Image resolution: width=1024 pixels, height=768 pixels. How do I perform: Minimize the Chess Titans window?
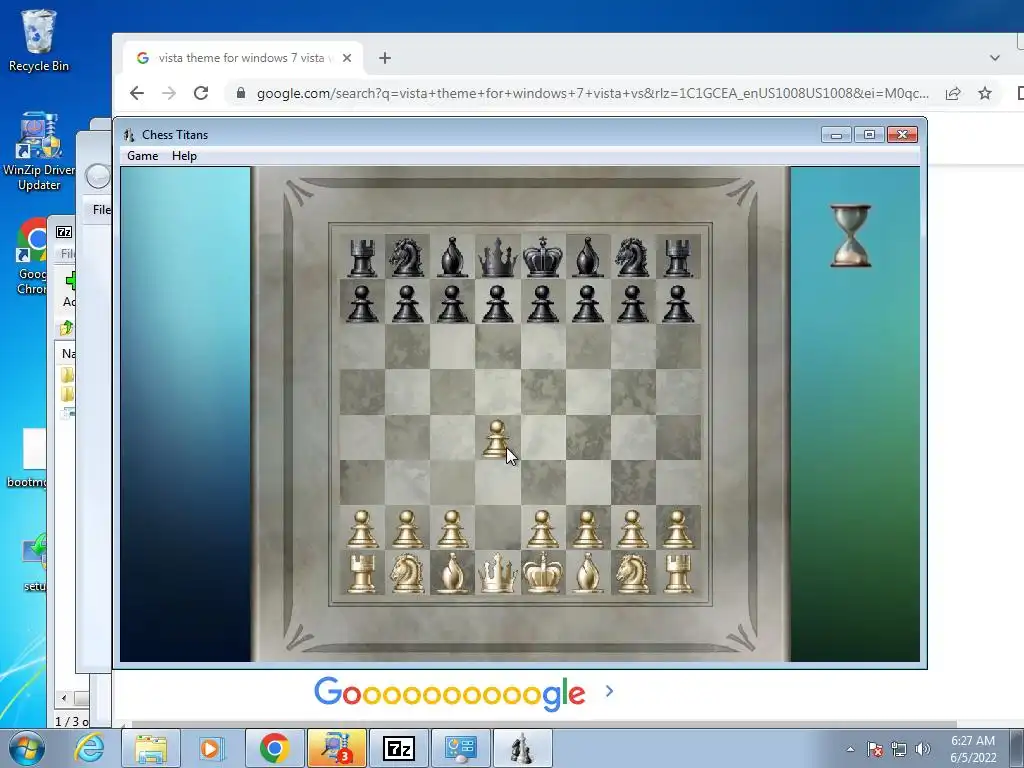[x=836, y=135]
